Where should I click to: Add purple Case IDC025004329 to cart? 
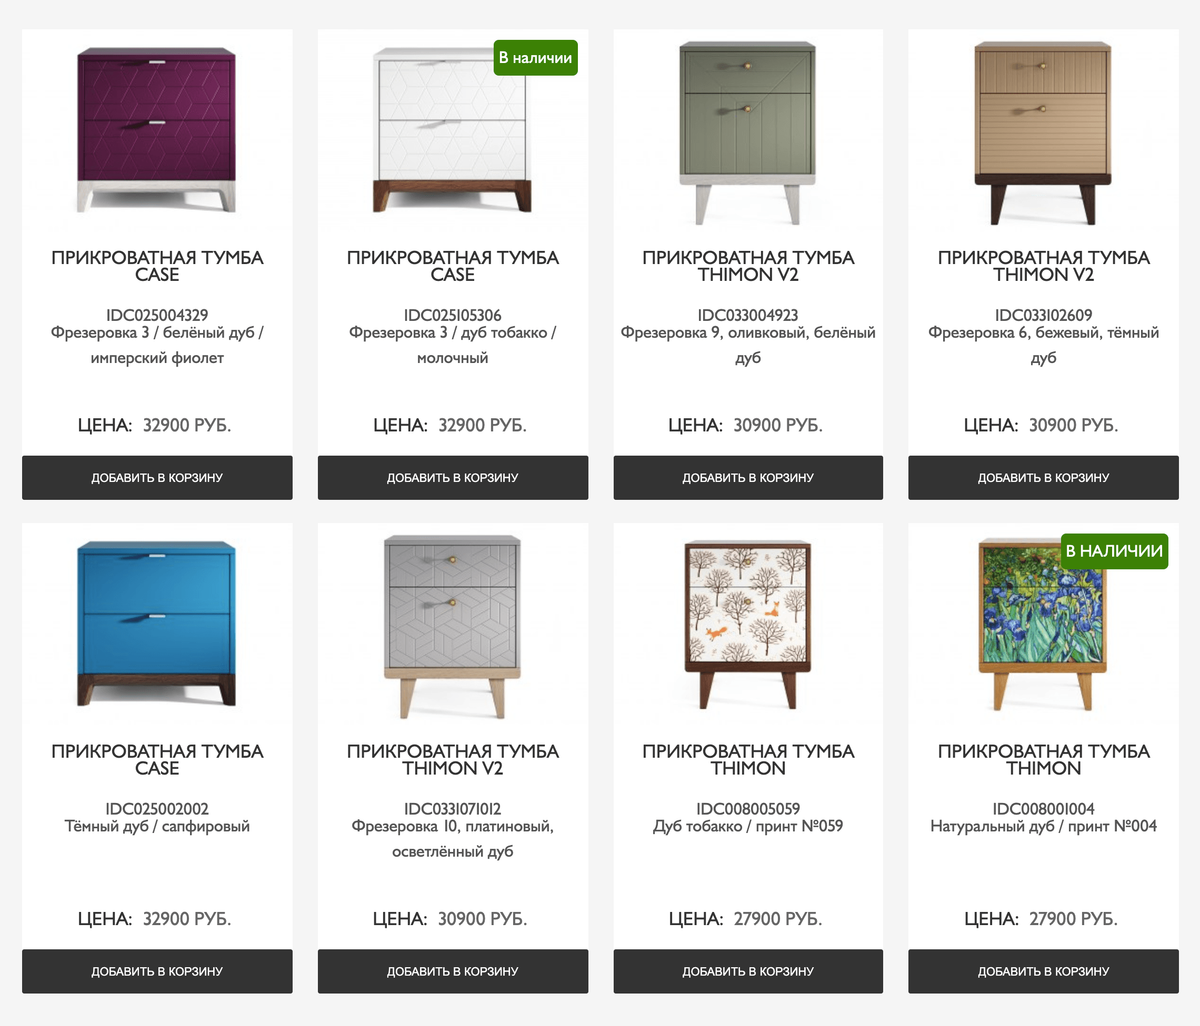point(157,478)
